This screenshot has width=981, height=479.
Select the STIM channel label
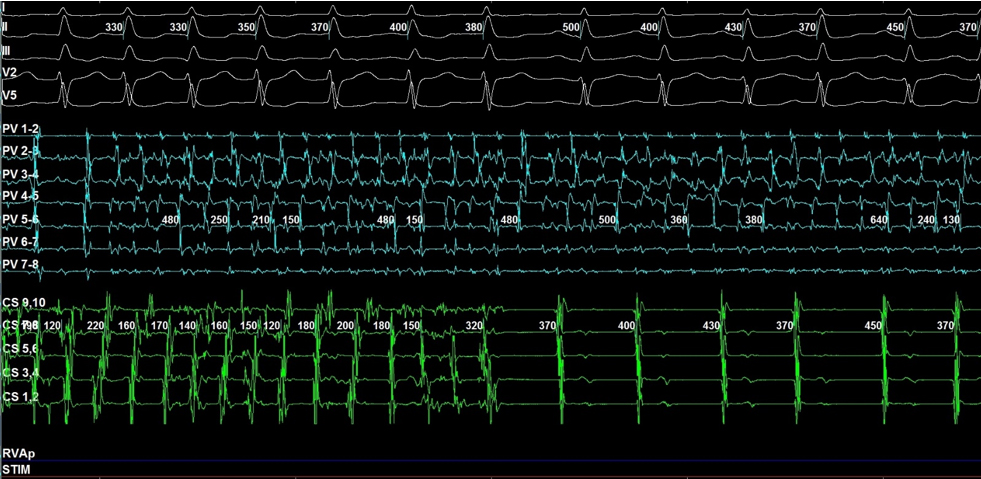[17, 466]
